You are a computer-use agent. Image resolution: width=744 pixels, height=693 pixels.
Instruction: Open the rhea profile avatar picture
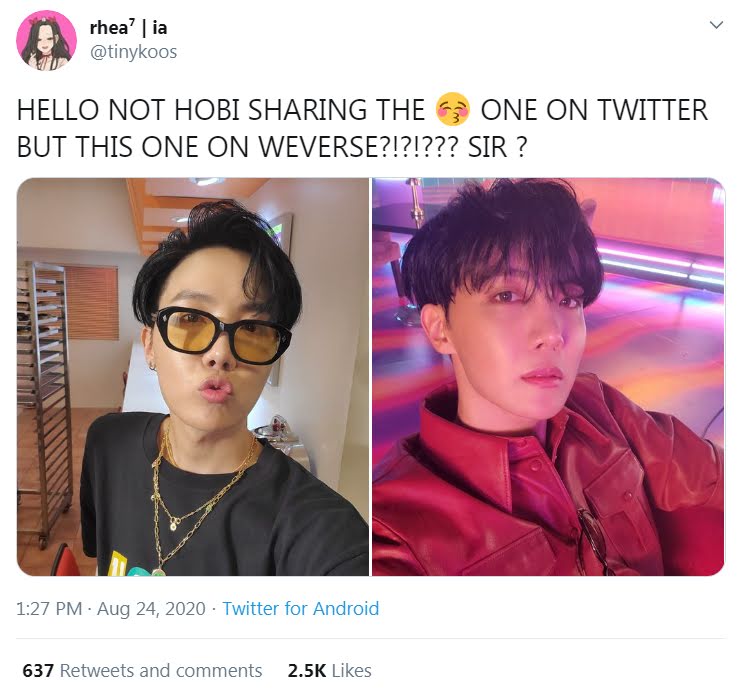click(x=46, y=40)
